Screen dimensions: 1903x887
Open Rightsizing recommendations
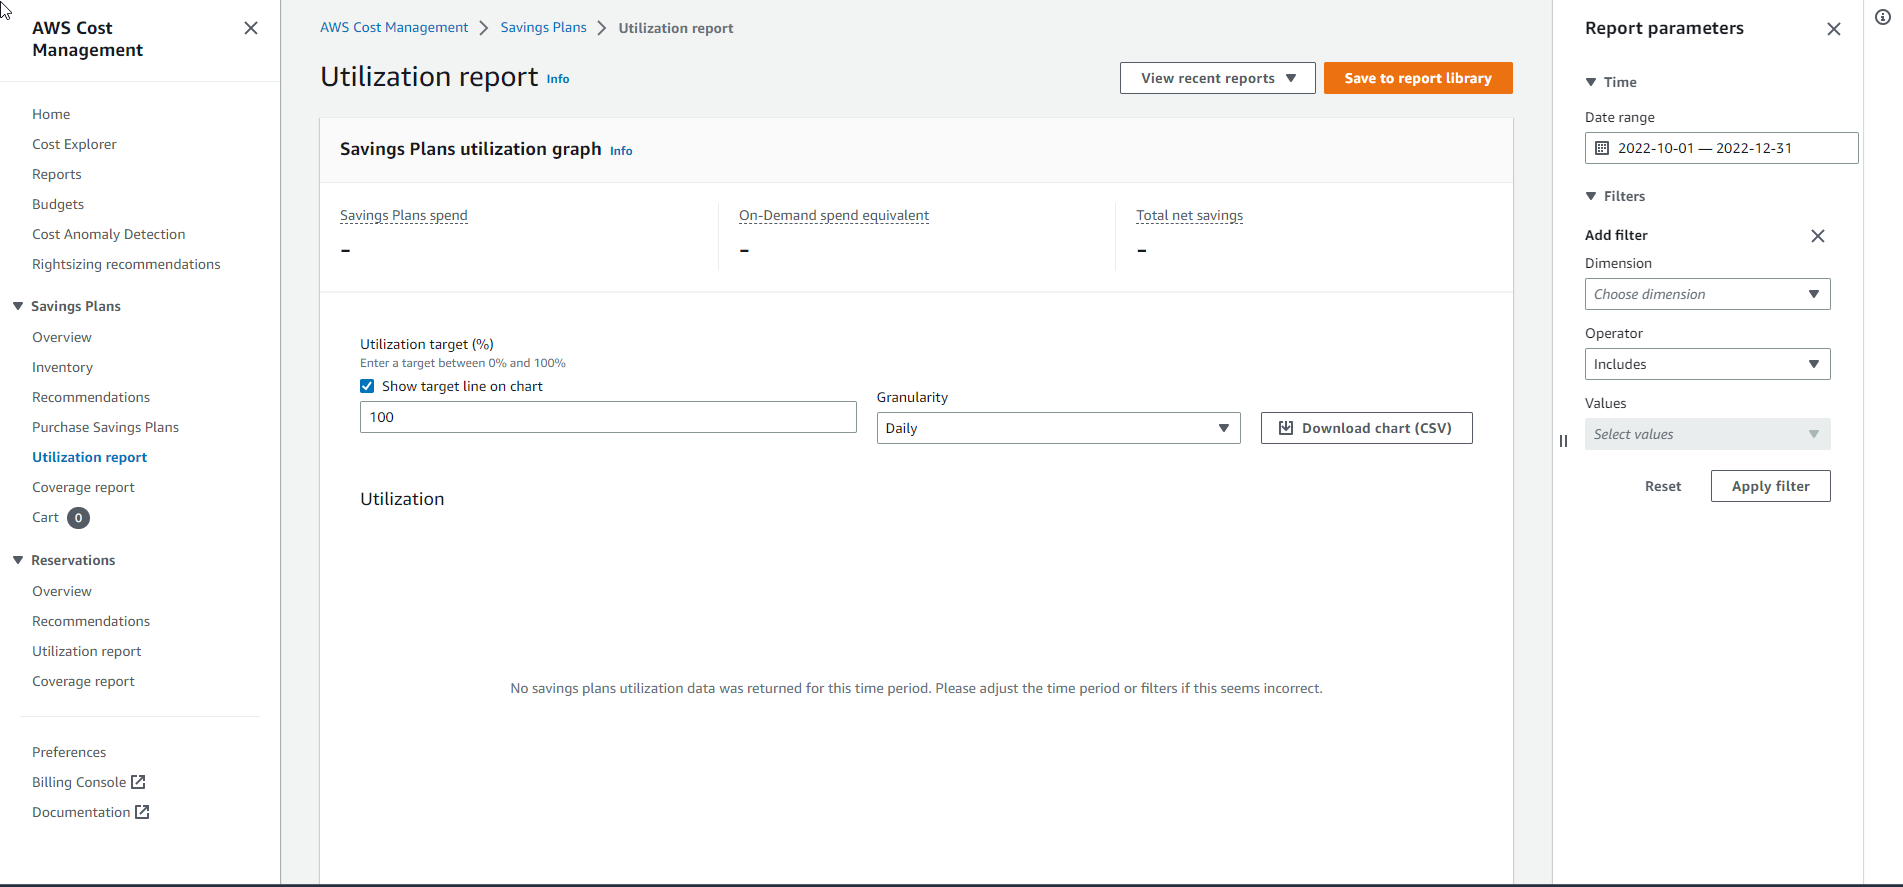tap(126, 264)
